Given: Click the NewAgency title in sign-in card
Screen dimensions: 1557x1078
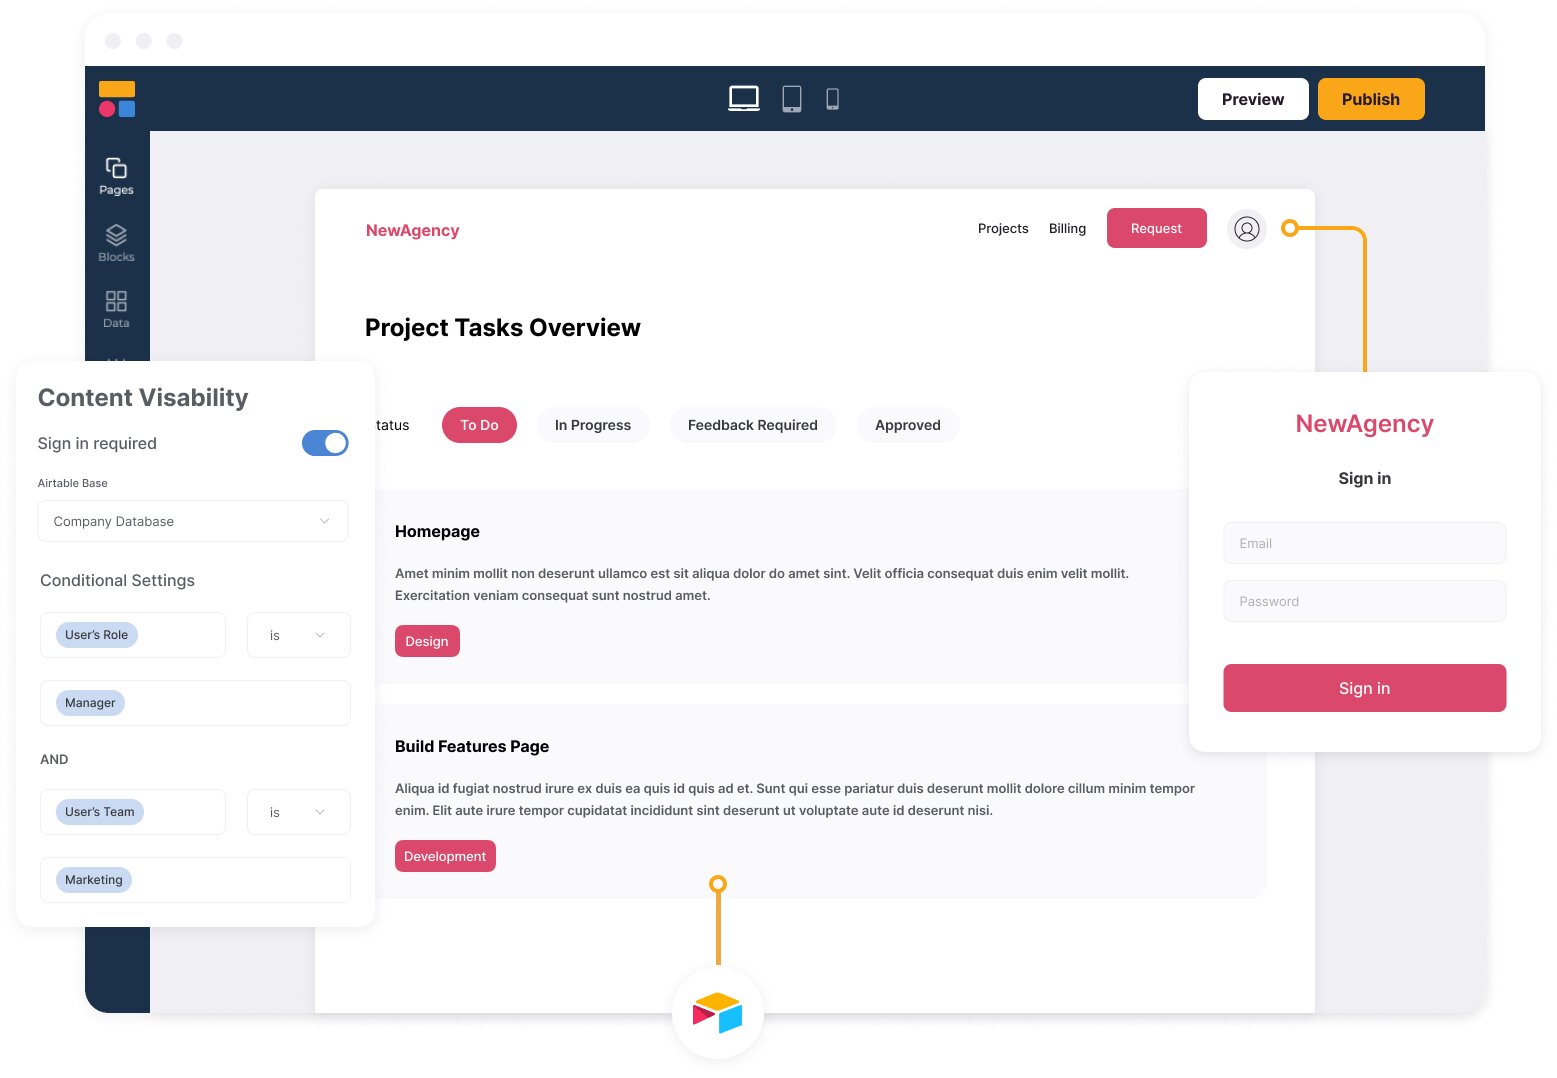Looking at the screenshot, I should (1364, 423).
